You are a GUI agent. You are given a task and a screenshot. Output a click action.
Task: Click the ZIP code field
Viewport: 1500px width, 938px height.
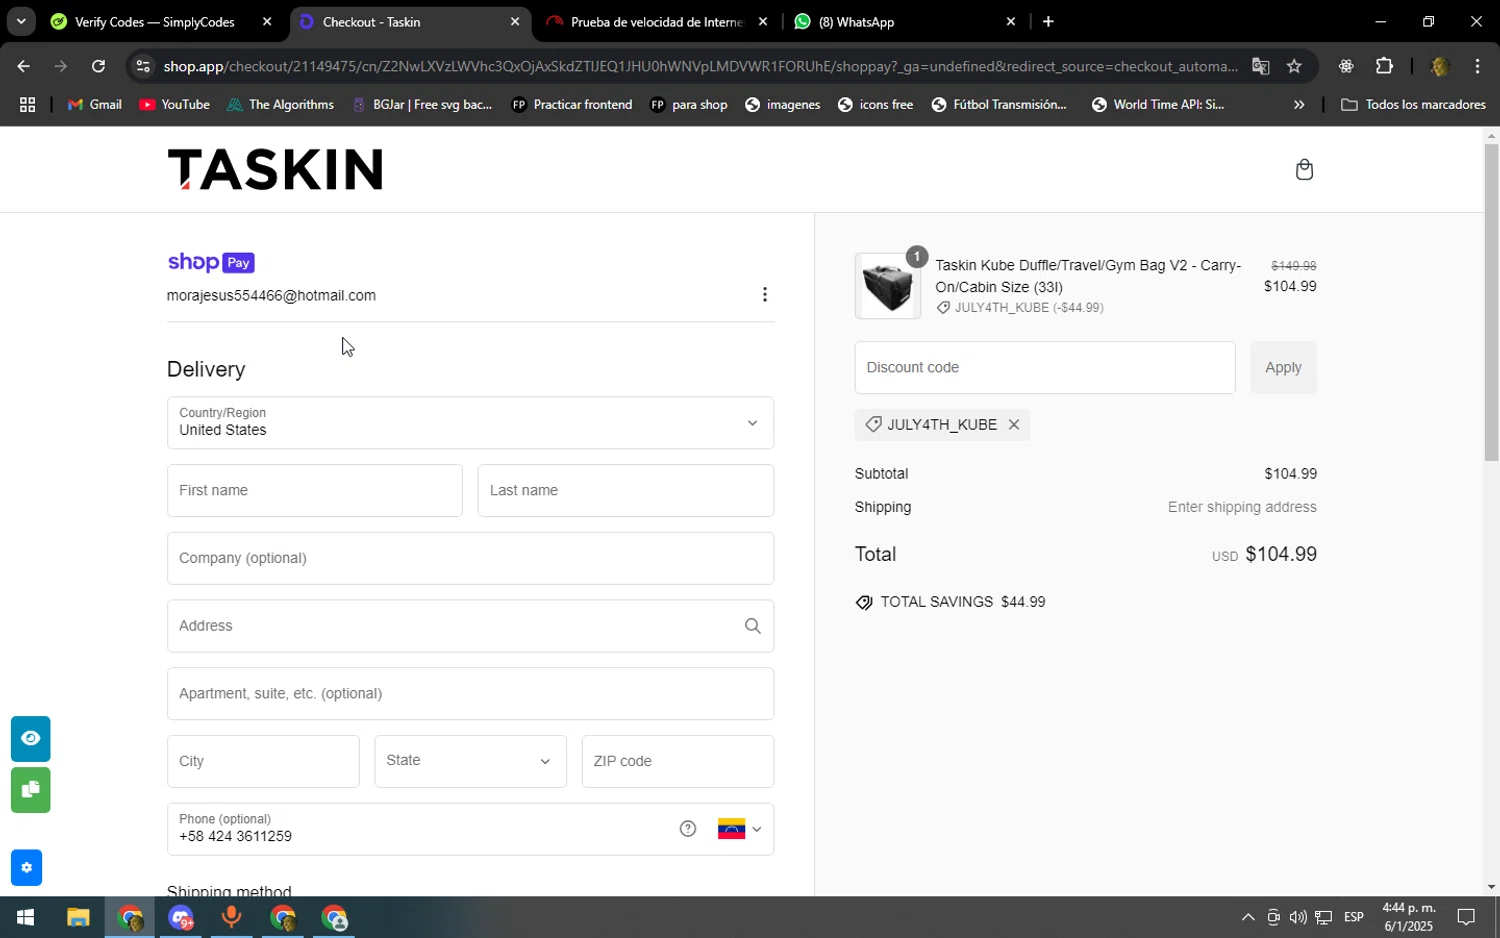coord(678,762)
